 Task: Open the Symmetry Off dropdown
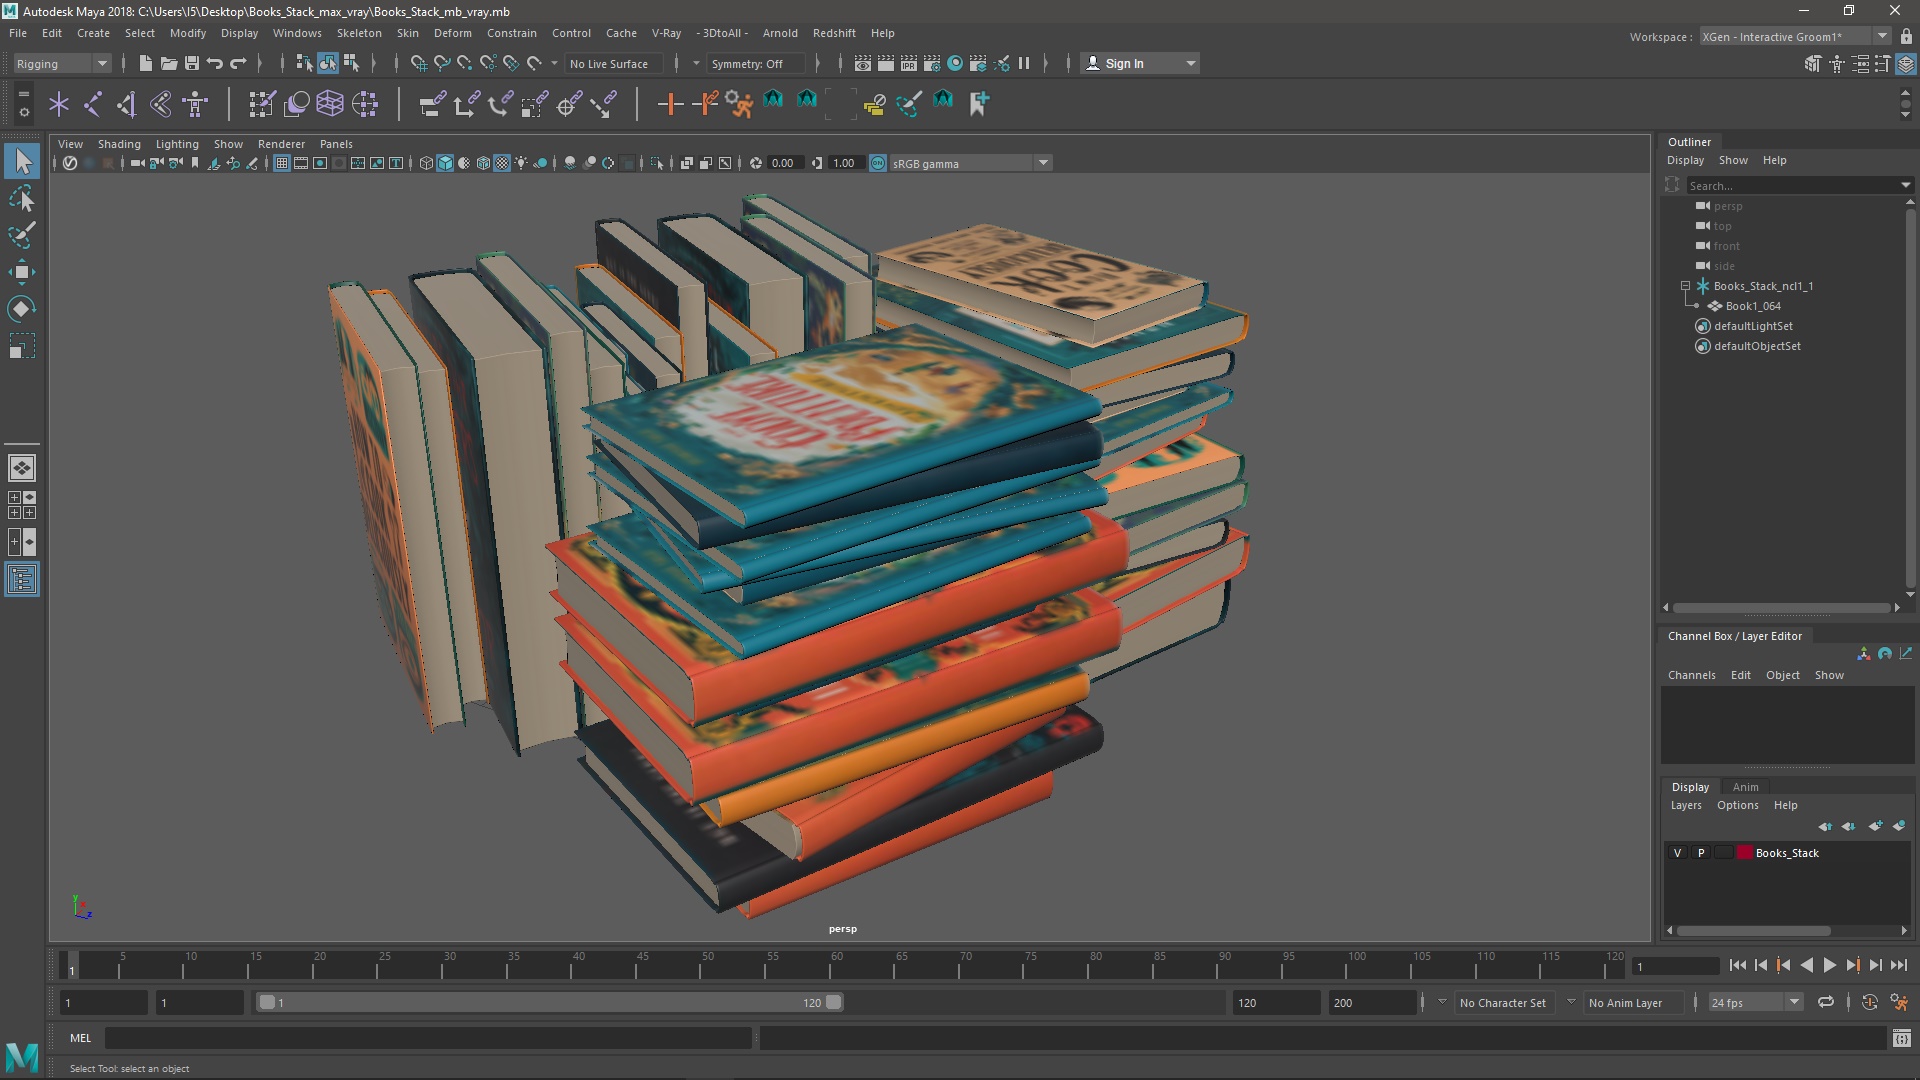(757, 64)
